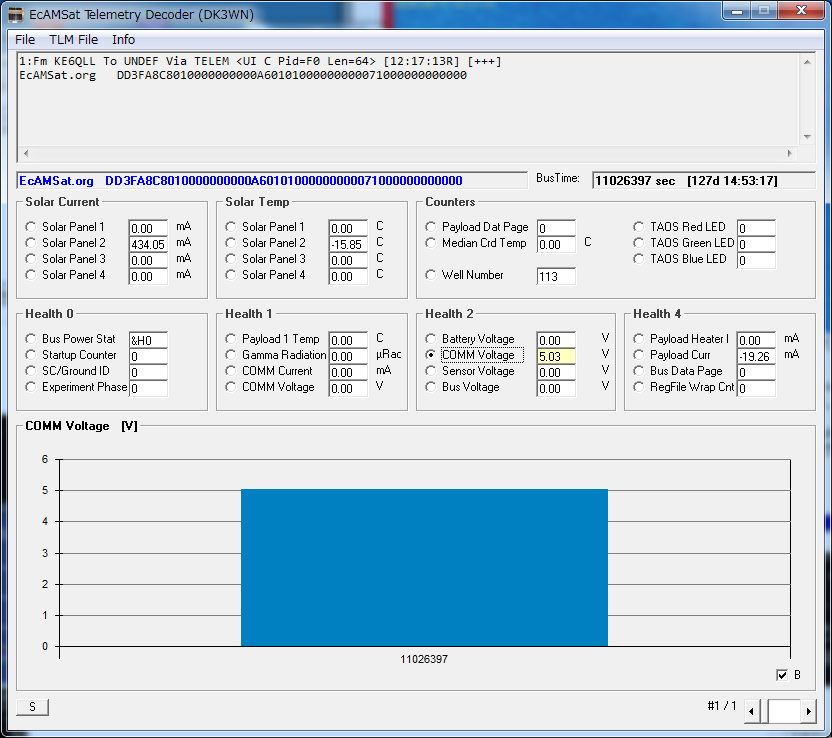Image resolution: width=832 pixels, height=738 pixels.
Task: Select Bus Voltage radio button
Action: pos(431,387)
